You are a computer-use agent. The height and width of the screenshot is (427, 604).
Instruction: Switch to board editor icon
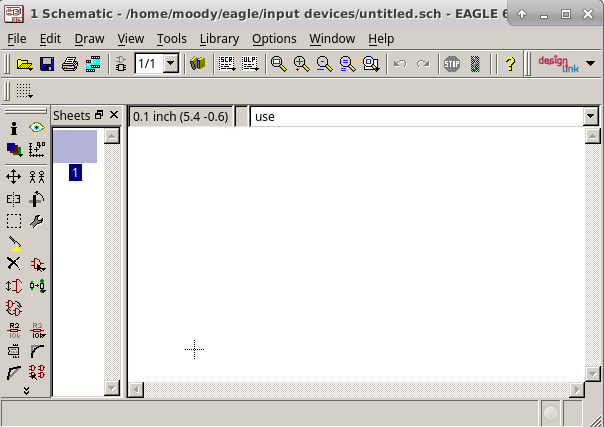click(x=121, y=64)
